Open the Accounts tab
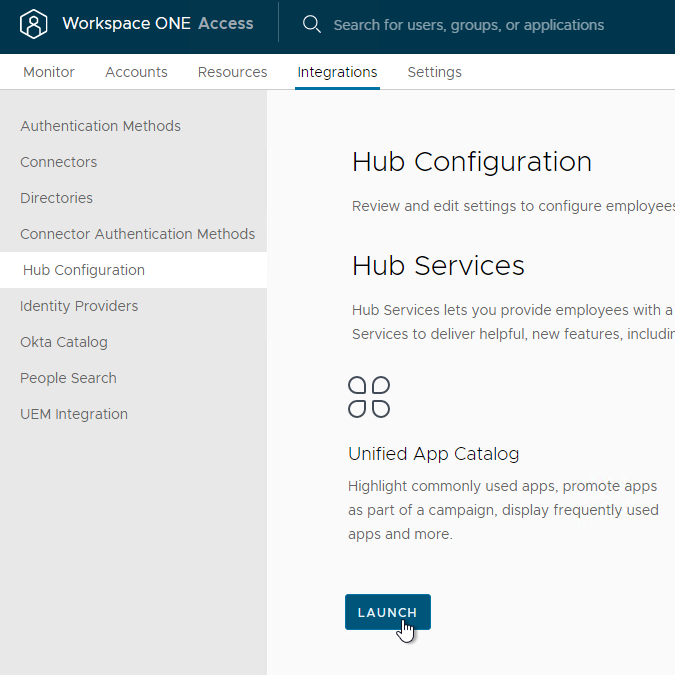Image resolution: width=675 pixels, height=675 pixels. (136, 72)
